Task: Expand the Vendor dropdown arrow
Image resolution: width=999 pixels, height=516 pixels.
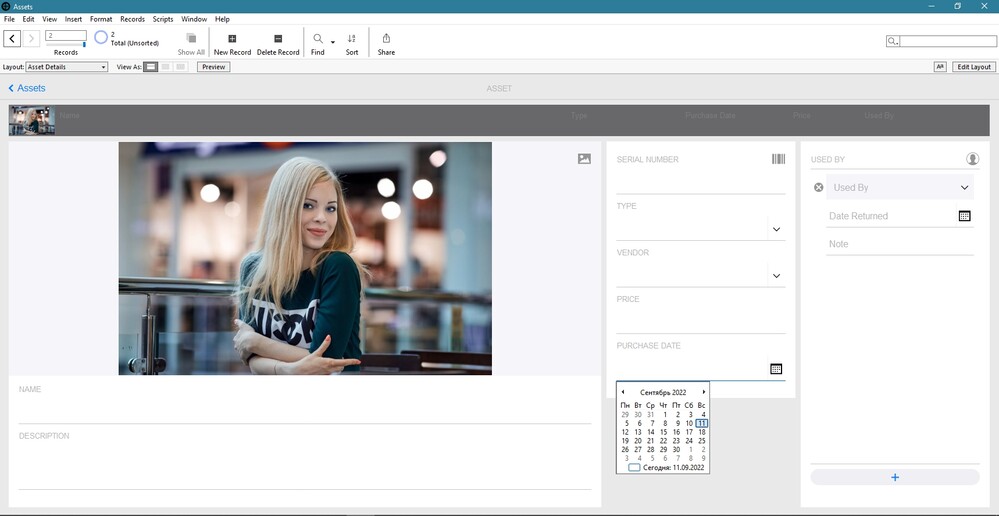Action: click(x=776, y=276)
